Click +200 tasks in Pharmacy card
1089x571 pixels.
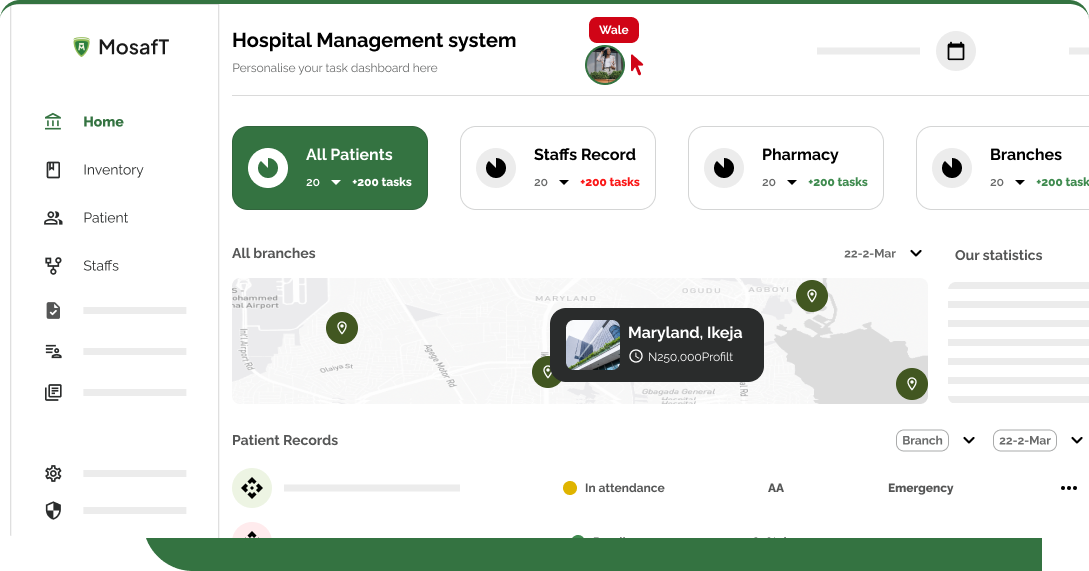point(838,182)
